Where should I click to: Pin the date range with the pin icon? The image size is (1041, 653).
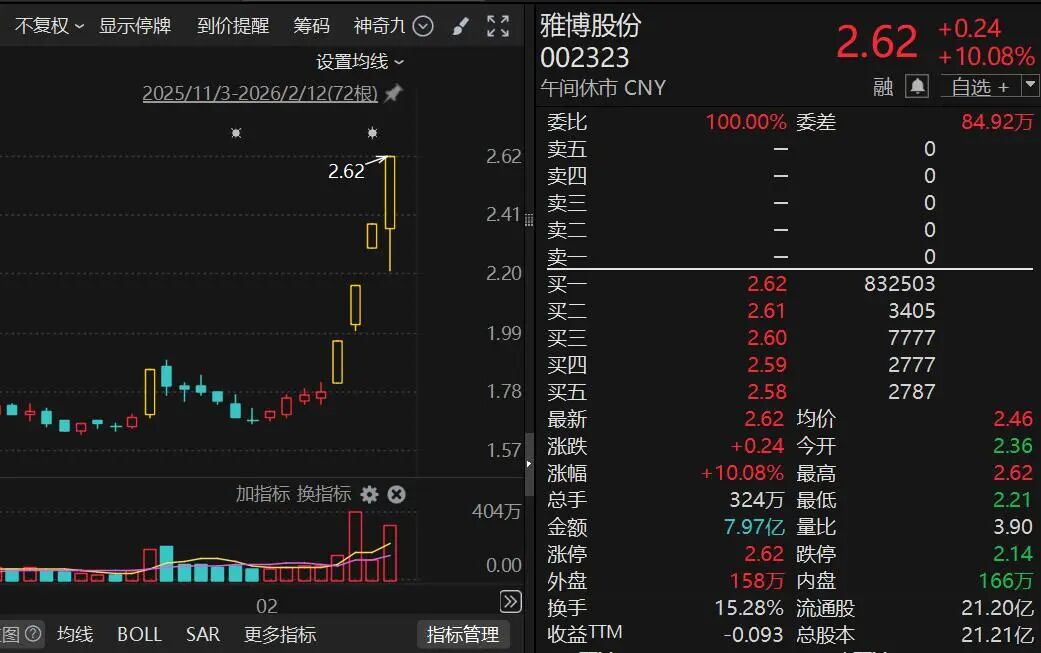click(391, 93)
